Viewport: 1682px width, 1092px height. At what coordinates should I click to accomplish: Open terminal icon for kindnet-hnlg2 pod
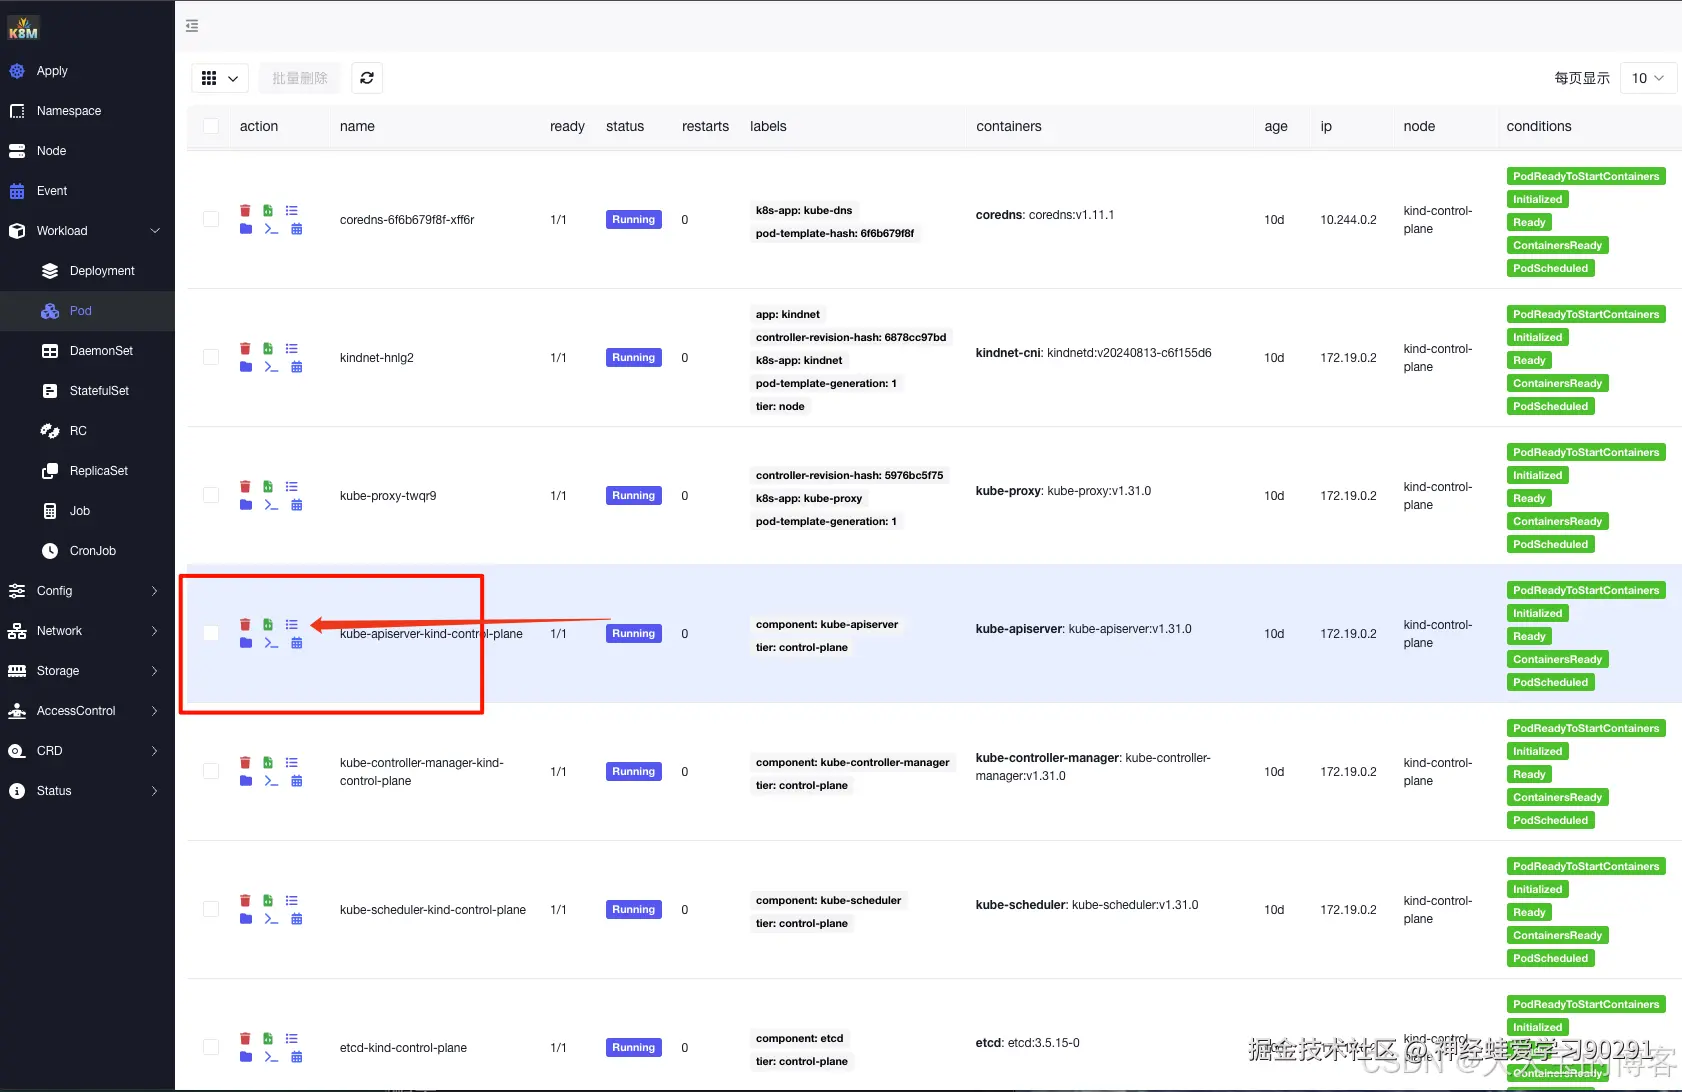pyautogui.click(x=271, y=367)
